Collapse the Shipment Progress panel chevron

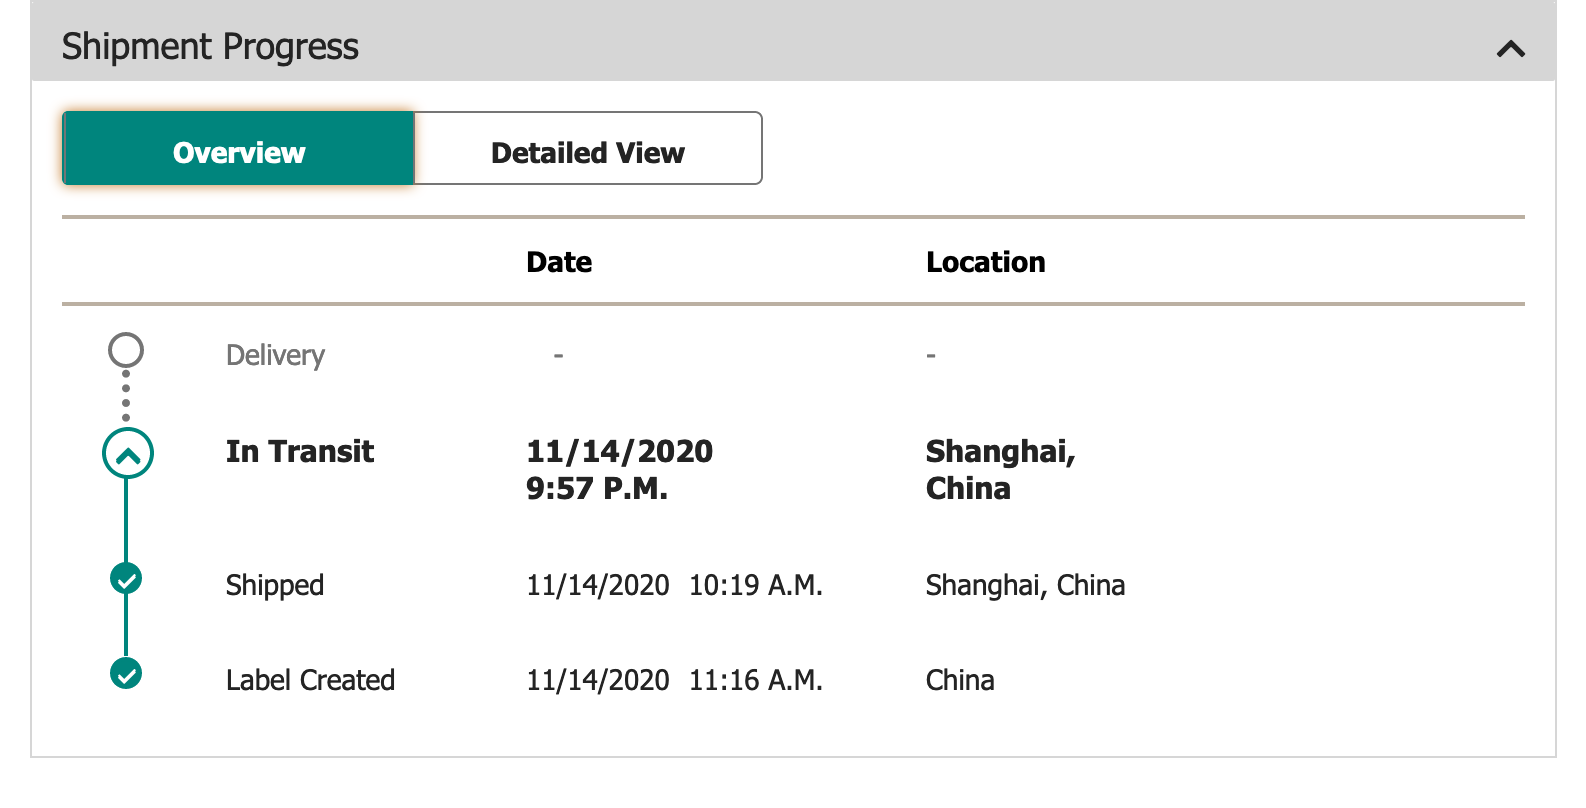[1510, 48]
